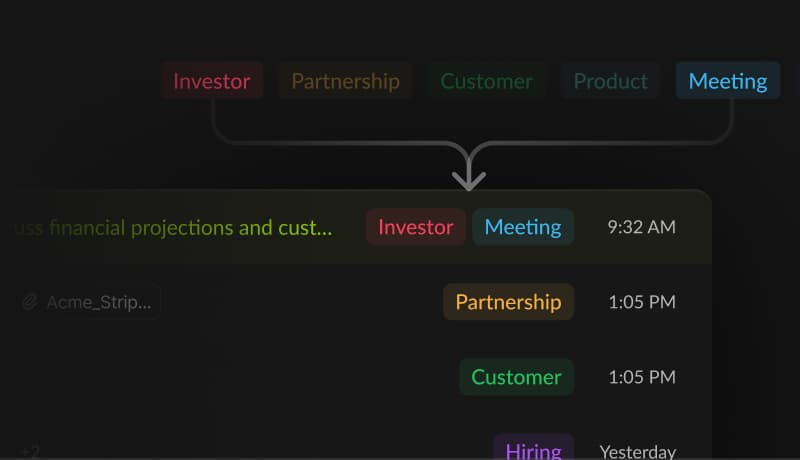This screenshot has width=800, height=460.
Task: Click the Investor tag on 9:32 AM email
Action: (416, 227)
